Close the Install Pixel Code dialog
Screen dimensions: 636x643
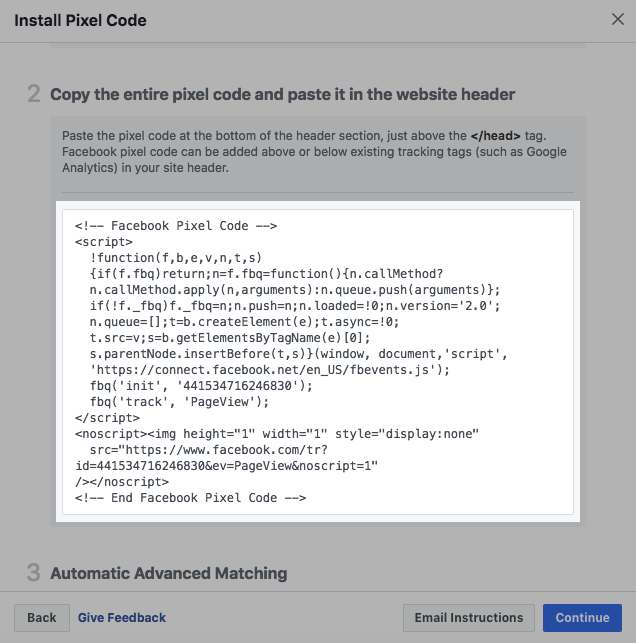click(x=618, y=19)
